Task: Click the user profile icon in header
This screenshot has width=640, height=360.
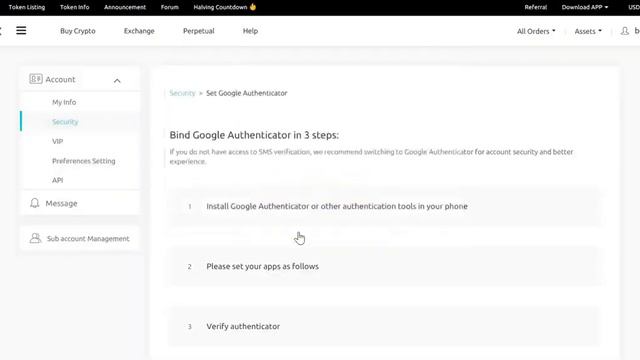Action: [624, 31]
